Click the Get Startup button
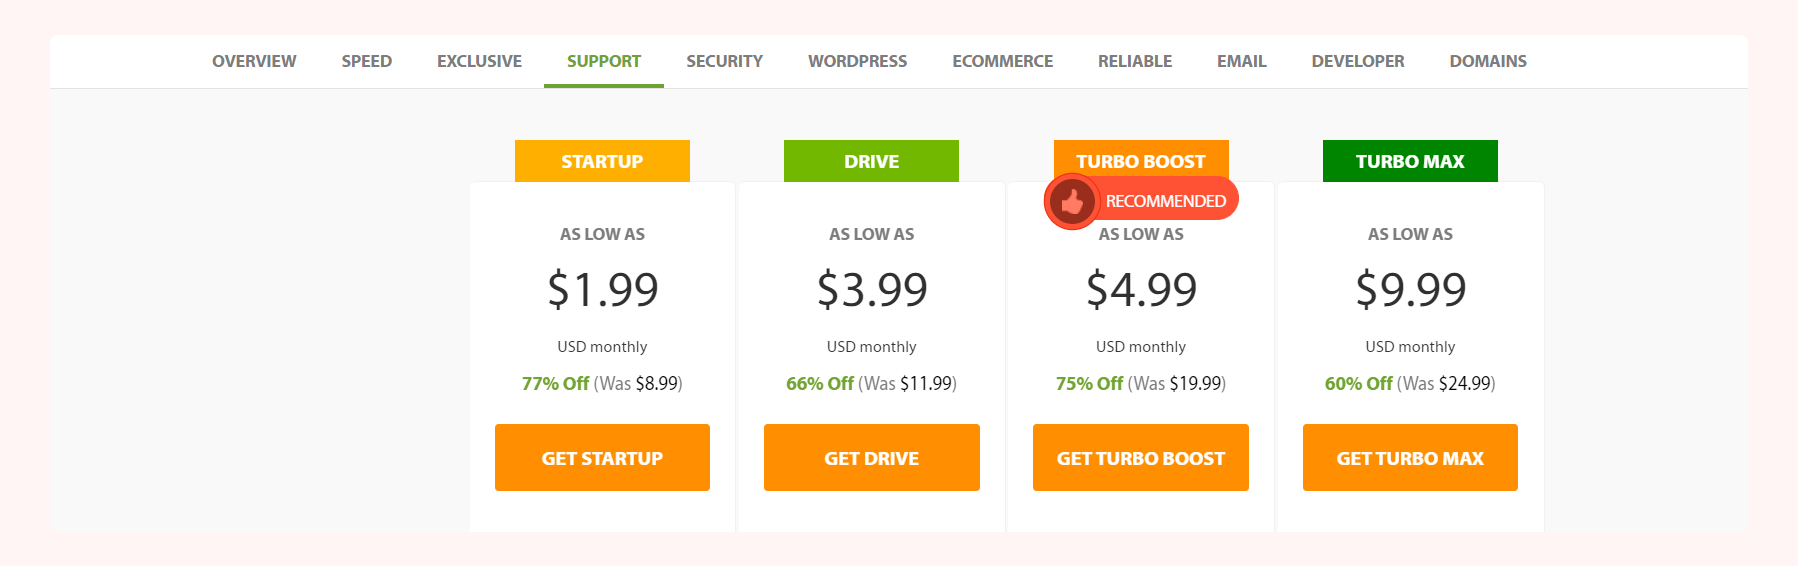Viewport: 1798px width, 566px height. [602, 458]
